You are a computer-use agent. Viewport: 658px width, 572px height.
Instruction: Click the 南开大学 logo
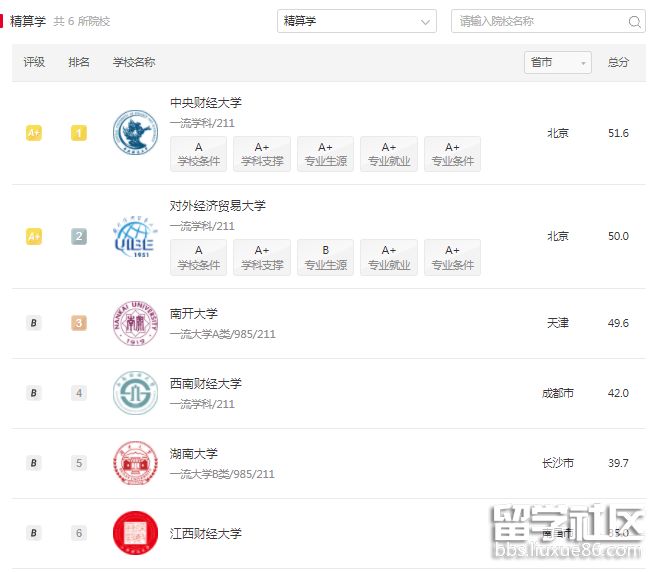[x=136, y=323]
